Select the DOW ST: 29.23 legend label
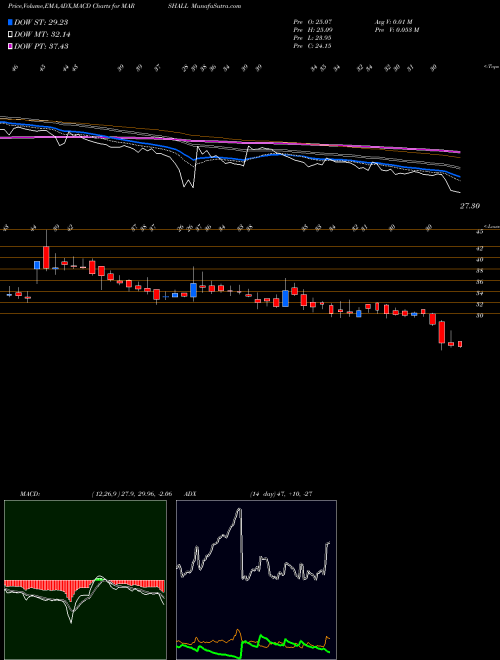This screenshot has width=500, height=660. coord(41,23)
